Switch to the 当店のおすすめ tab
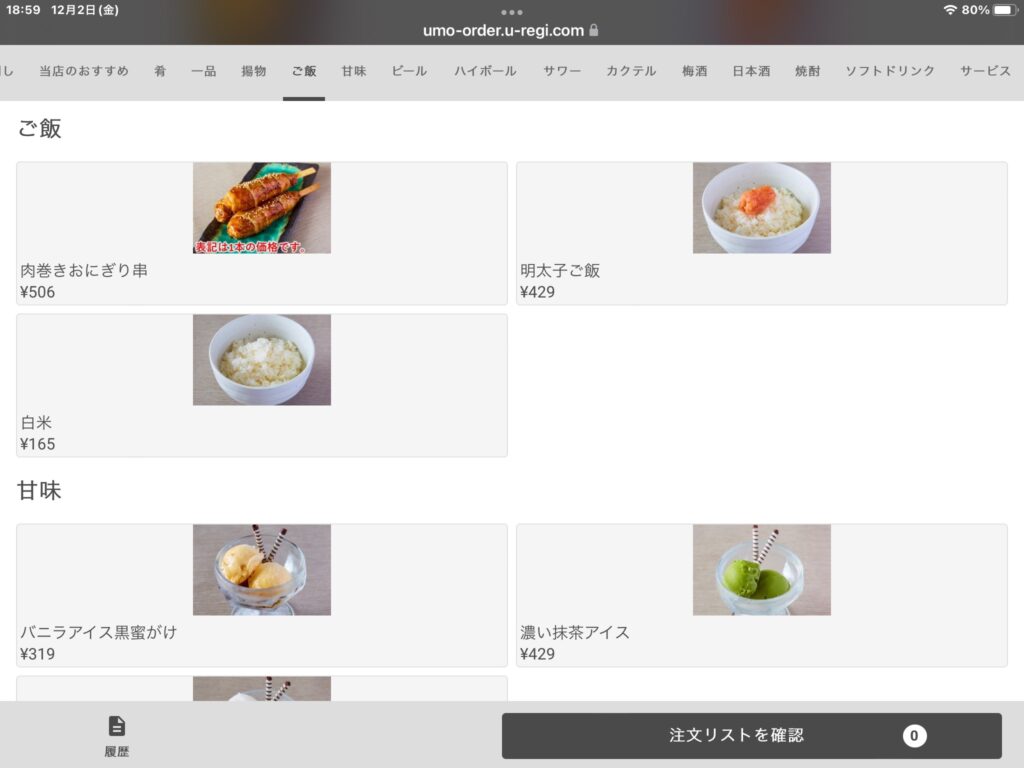1024x768 pixels. [84, 71]
